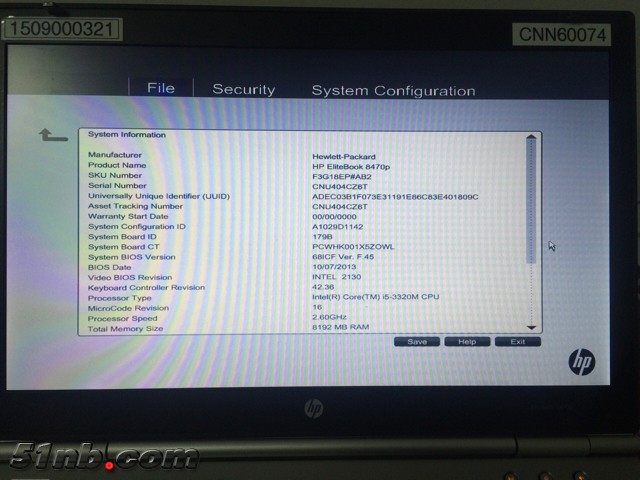Select the System Board ID label
Image resolution: width=640 pixels, height=480 pixels.
point(122,237)
